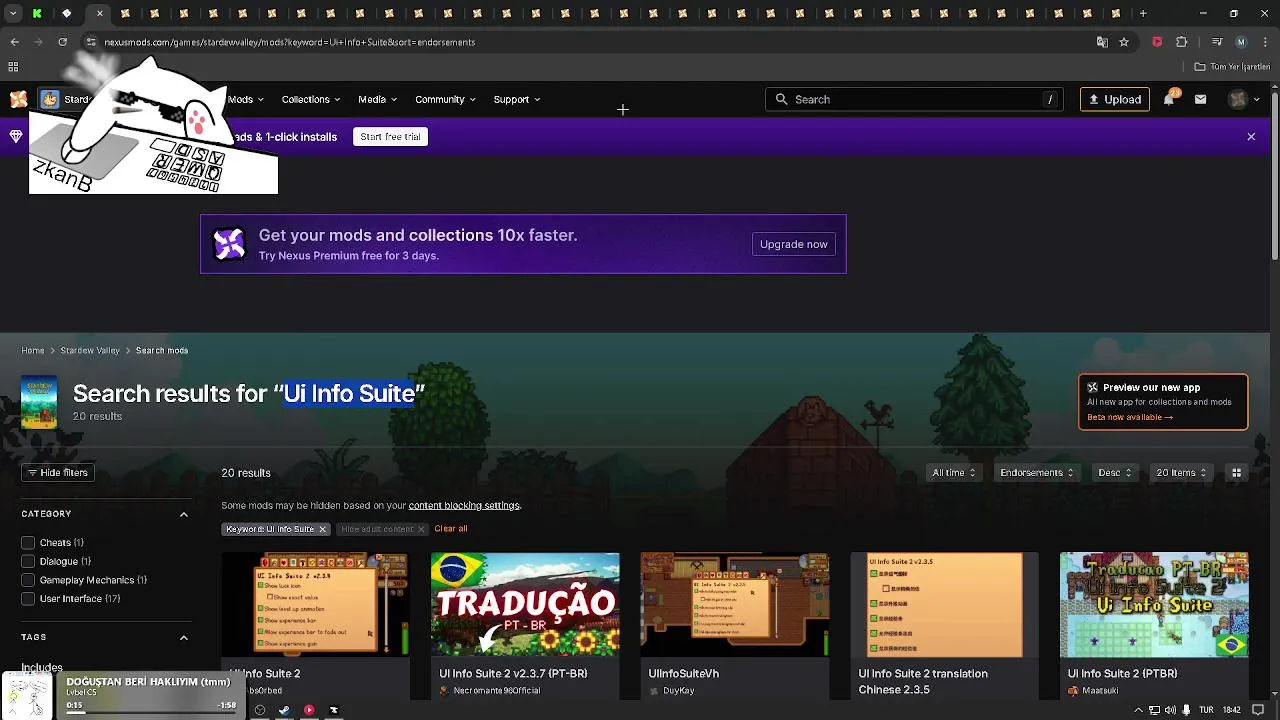Click the site Search field

(x=914, y=99)
